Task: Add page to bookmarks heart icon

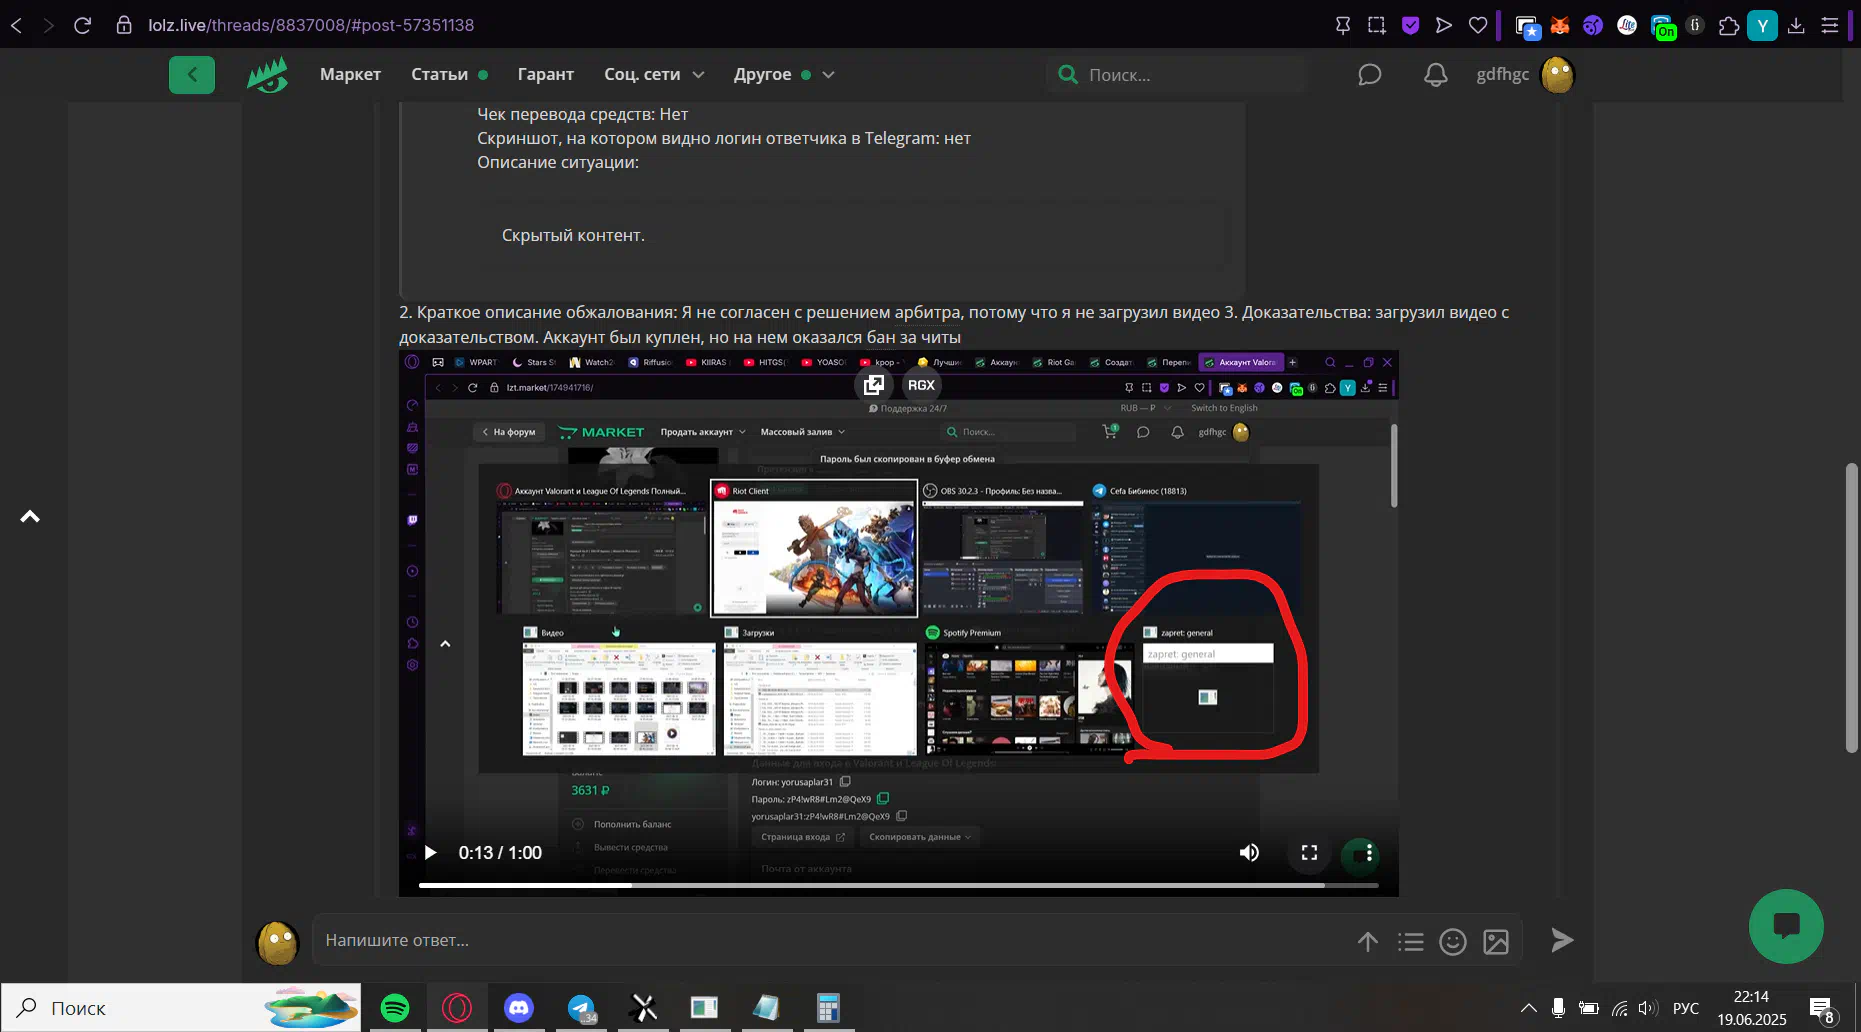Action: (x=1478, y=25)
